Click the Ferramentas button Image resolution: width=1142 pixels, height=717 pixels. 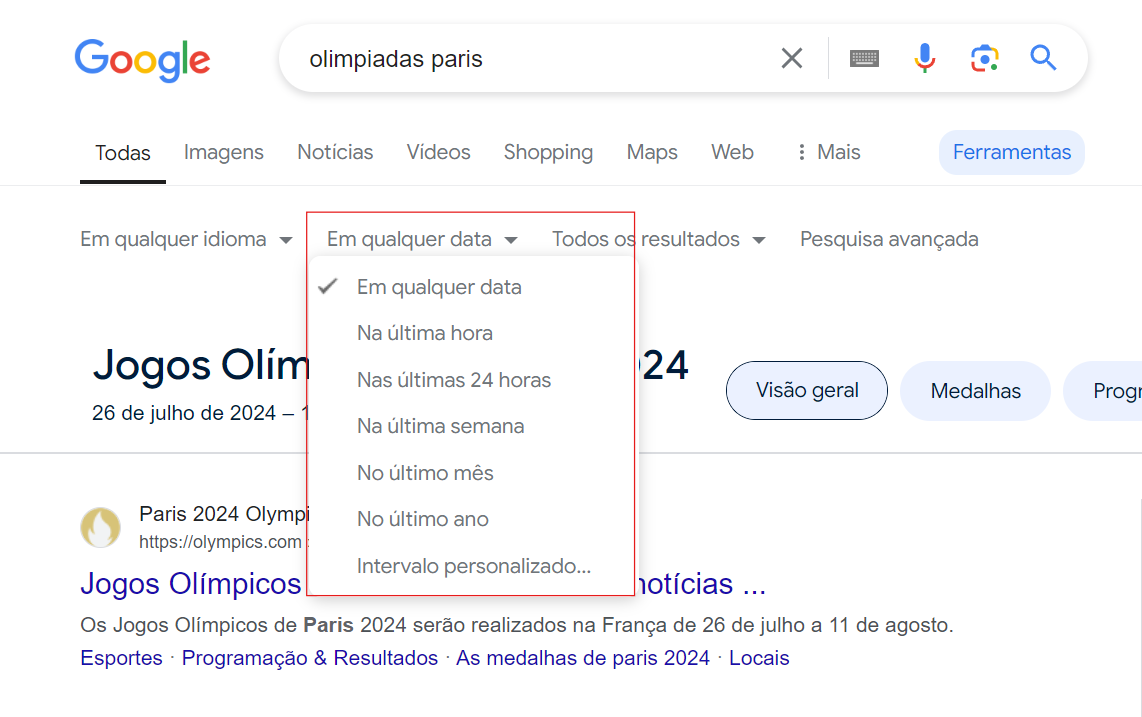[1011, 151]
